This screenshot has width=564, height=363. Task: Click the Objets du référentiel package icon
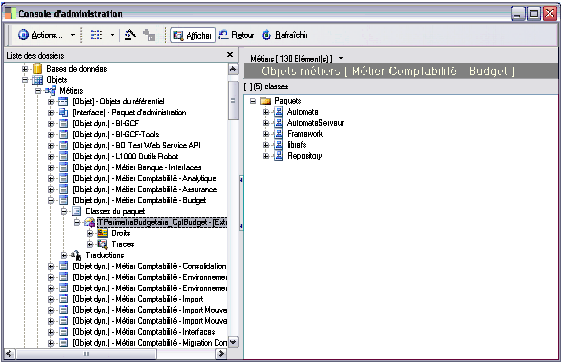point(63,101)
